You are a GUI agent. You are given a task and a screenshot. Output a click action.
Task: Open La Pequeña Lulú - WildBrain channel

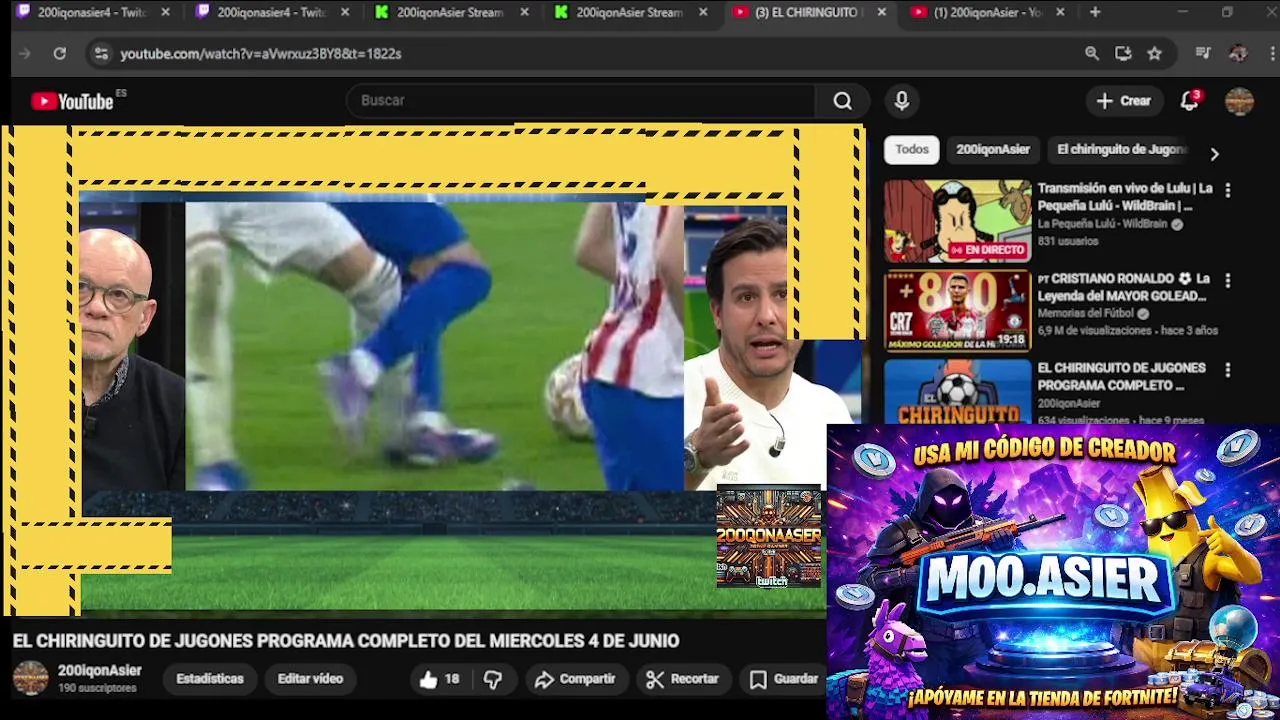1102,225
